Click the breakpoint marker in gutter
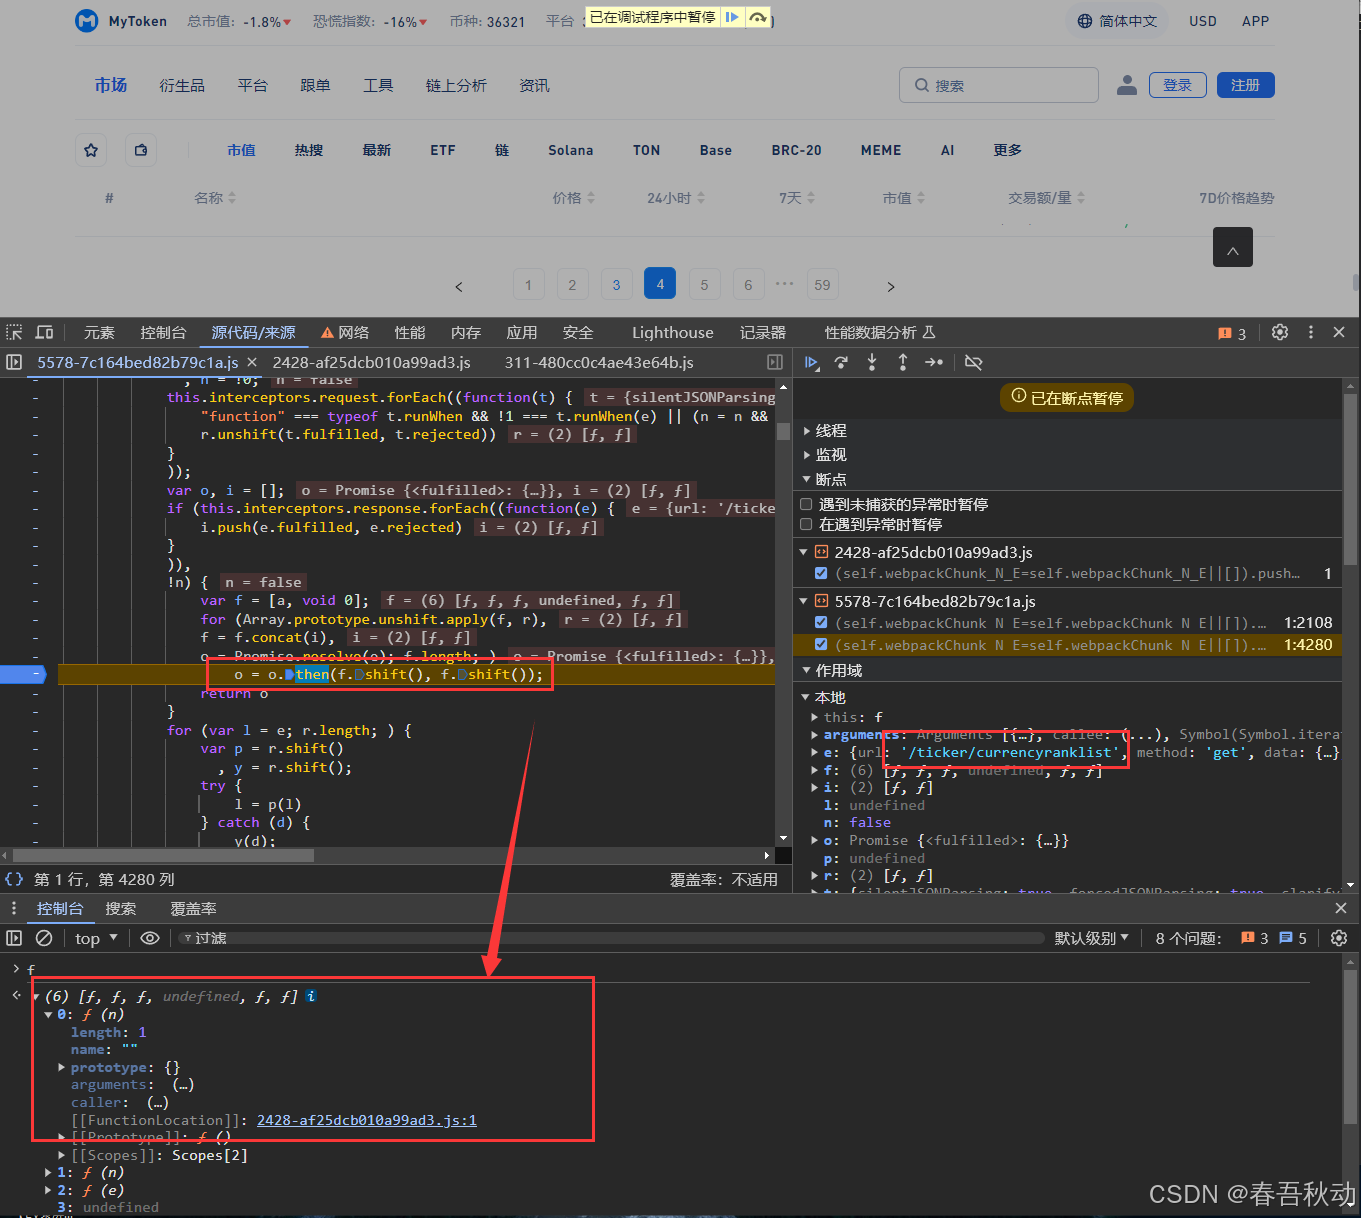Screen dimensions: 1361x1218 (22, 674)
